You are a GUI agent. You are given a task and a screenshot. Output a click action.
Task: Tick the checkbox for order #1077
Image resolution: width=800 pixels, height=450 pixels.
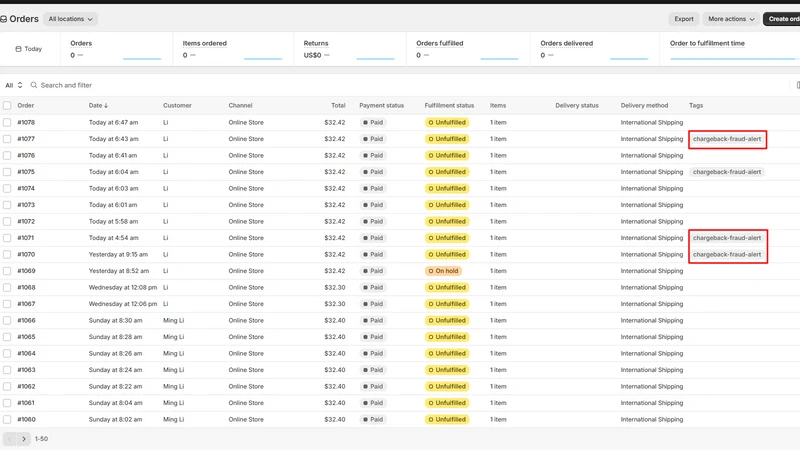coord(7,139)
